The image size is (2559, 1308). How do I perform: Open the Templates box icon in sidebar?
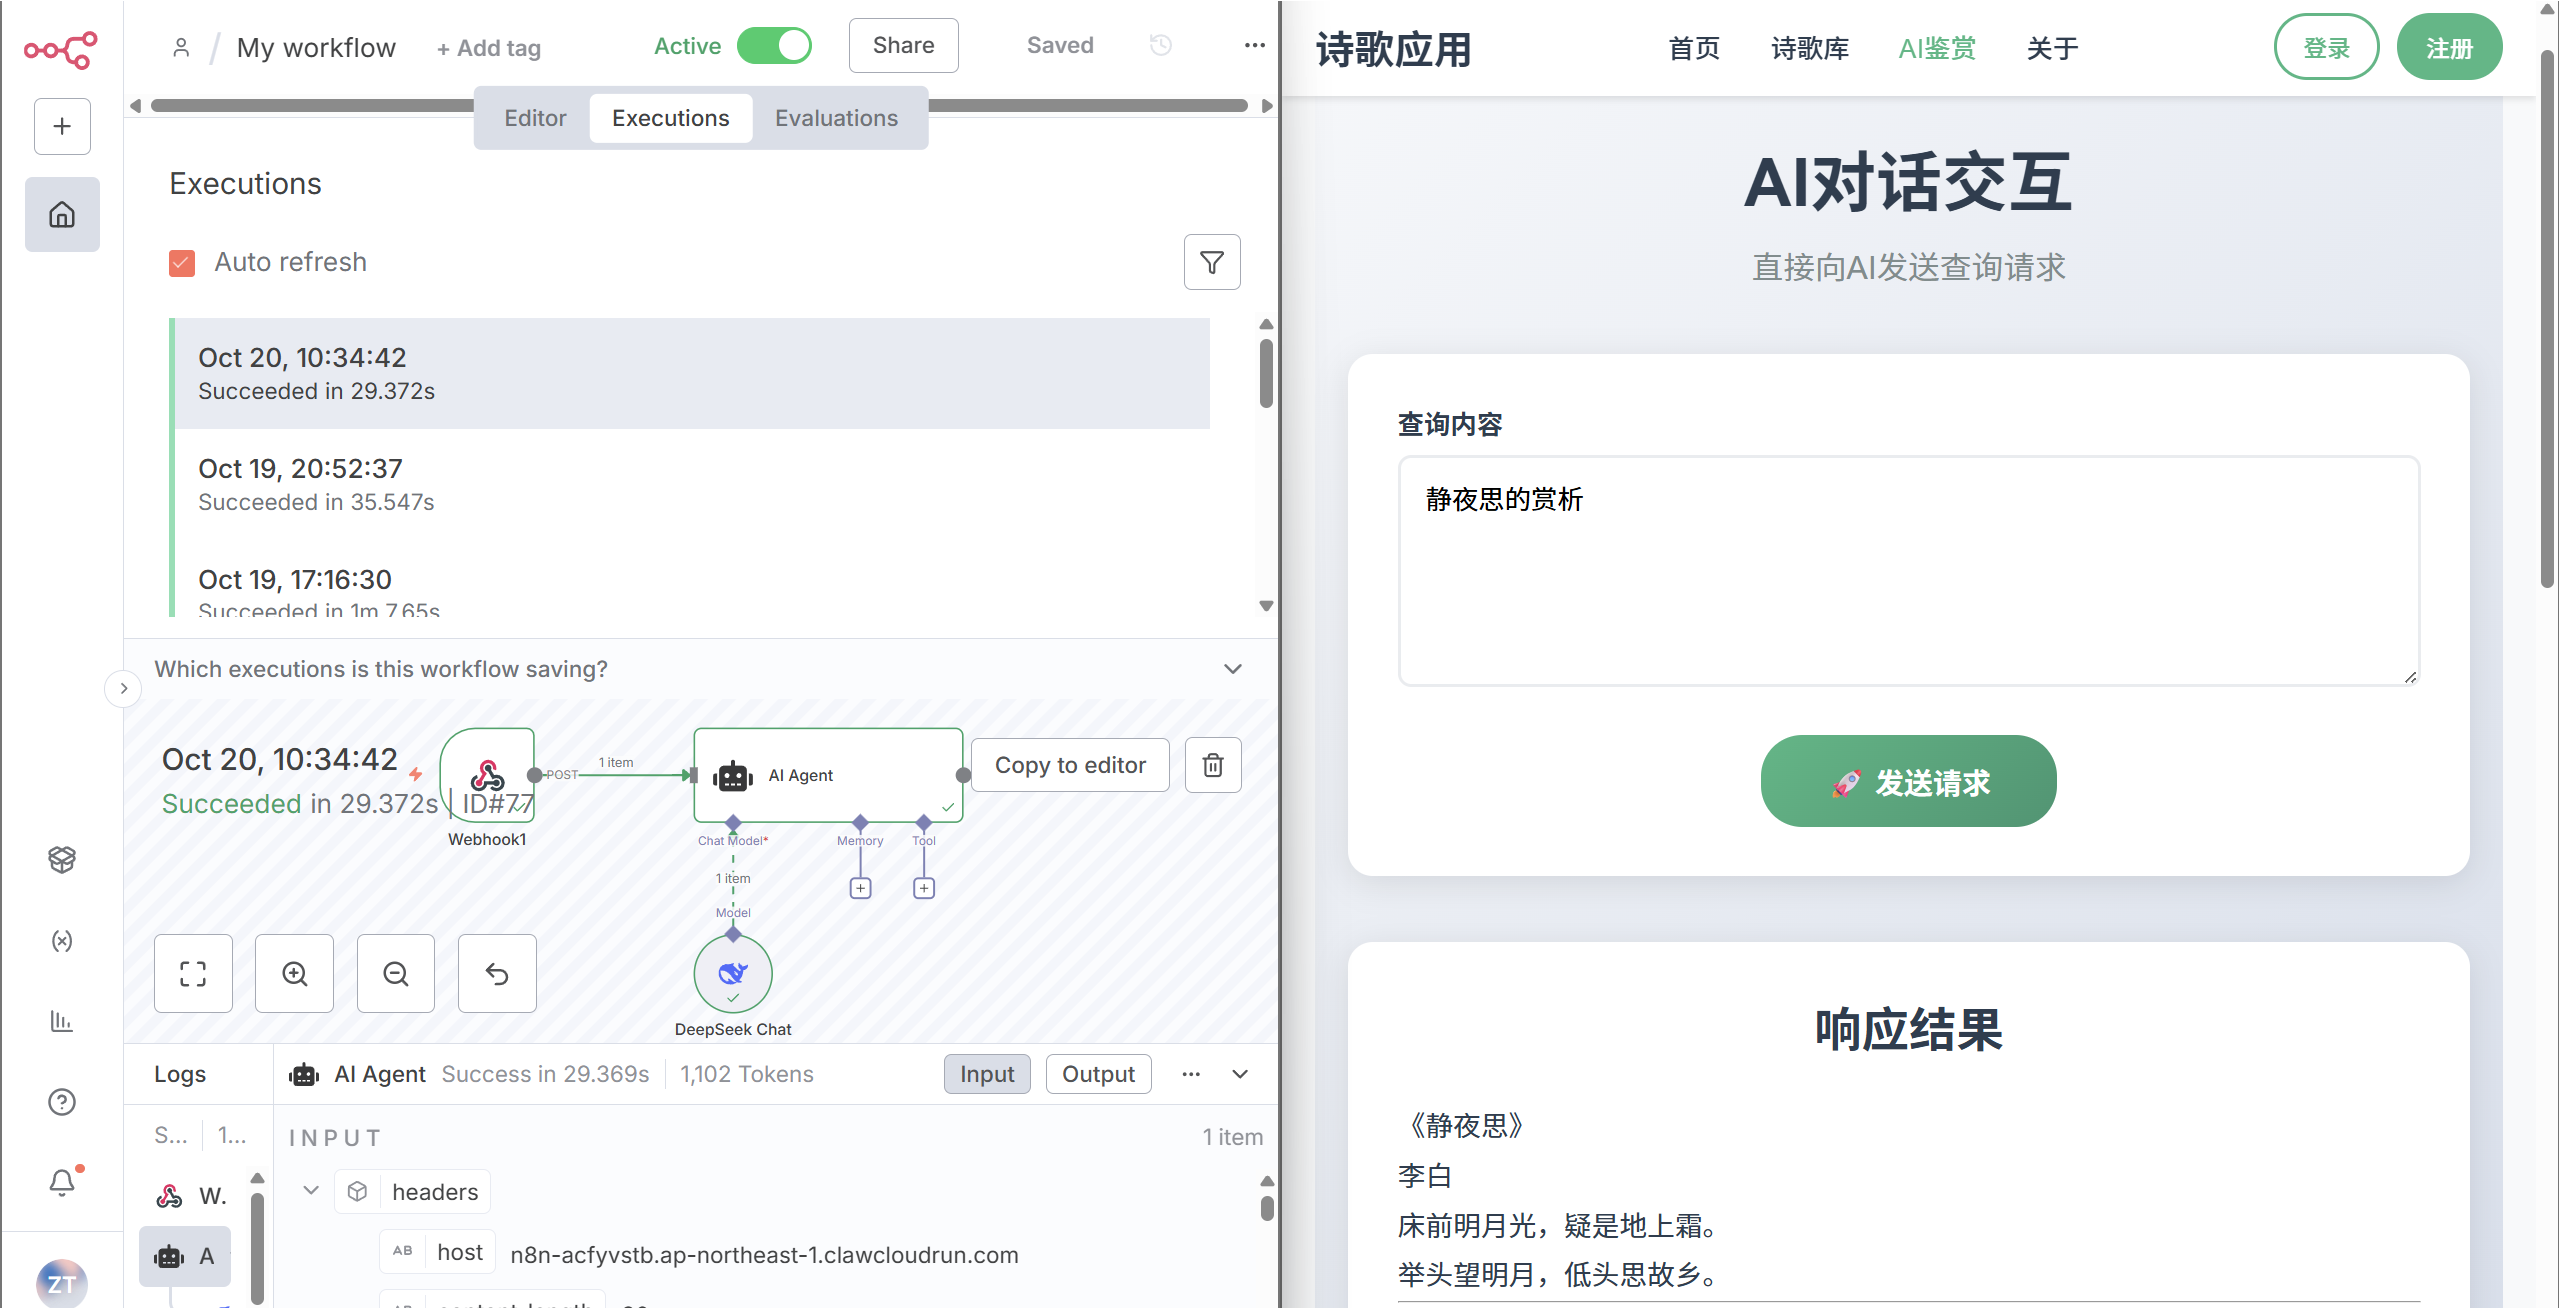point(61,859)
